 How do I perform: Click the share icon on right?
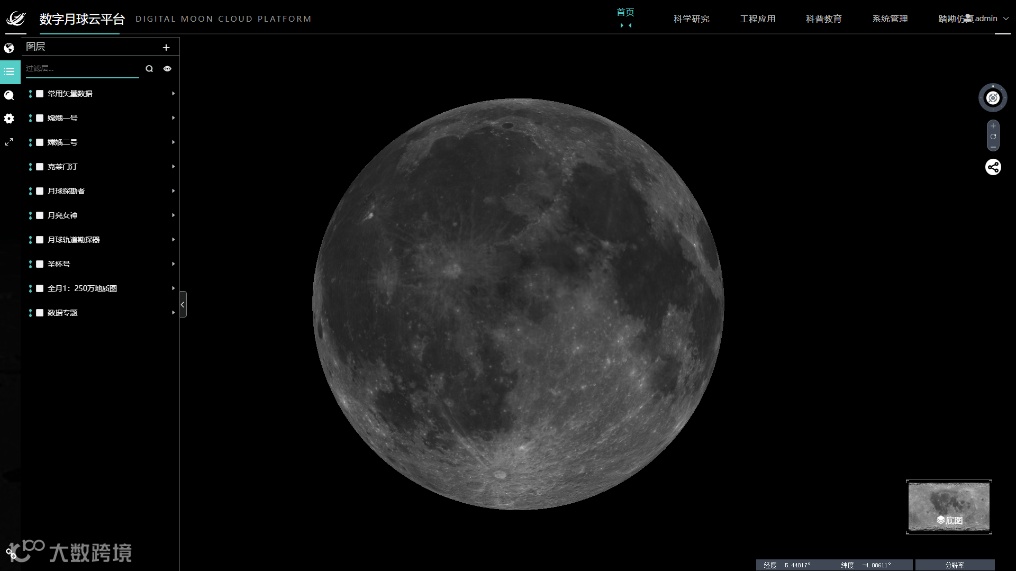tap(993, 167)
